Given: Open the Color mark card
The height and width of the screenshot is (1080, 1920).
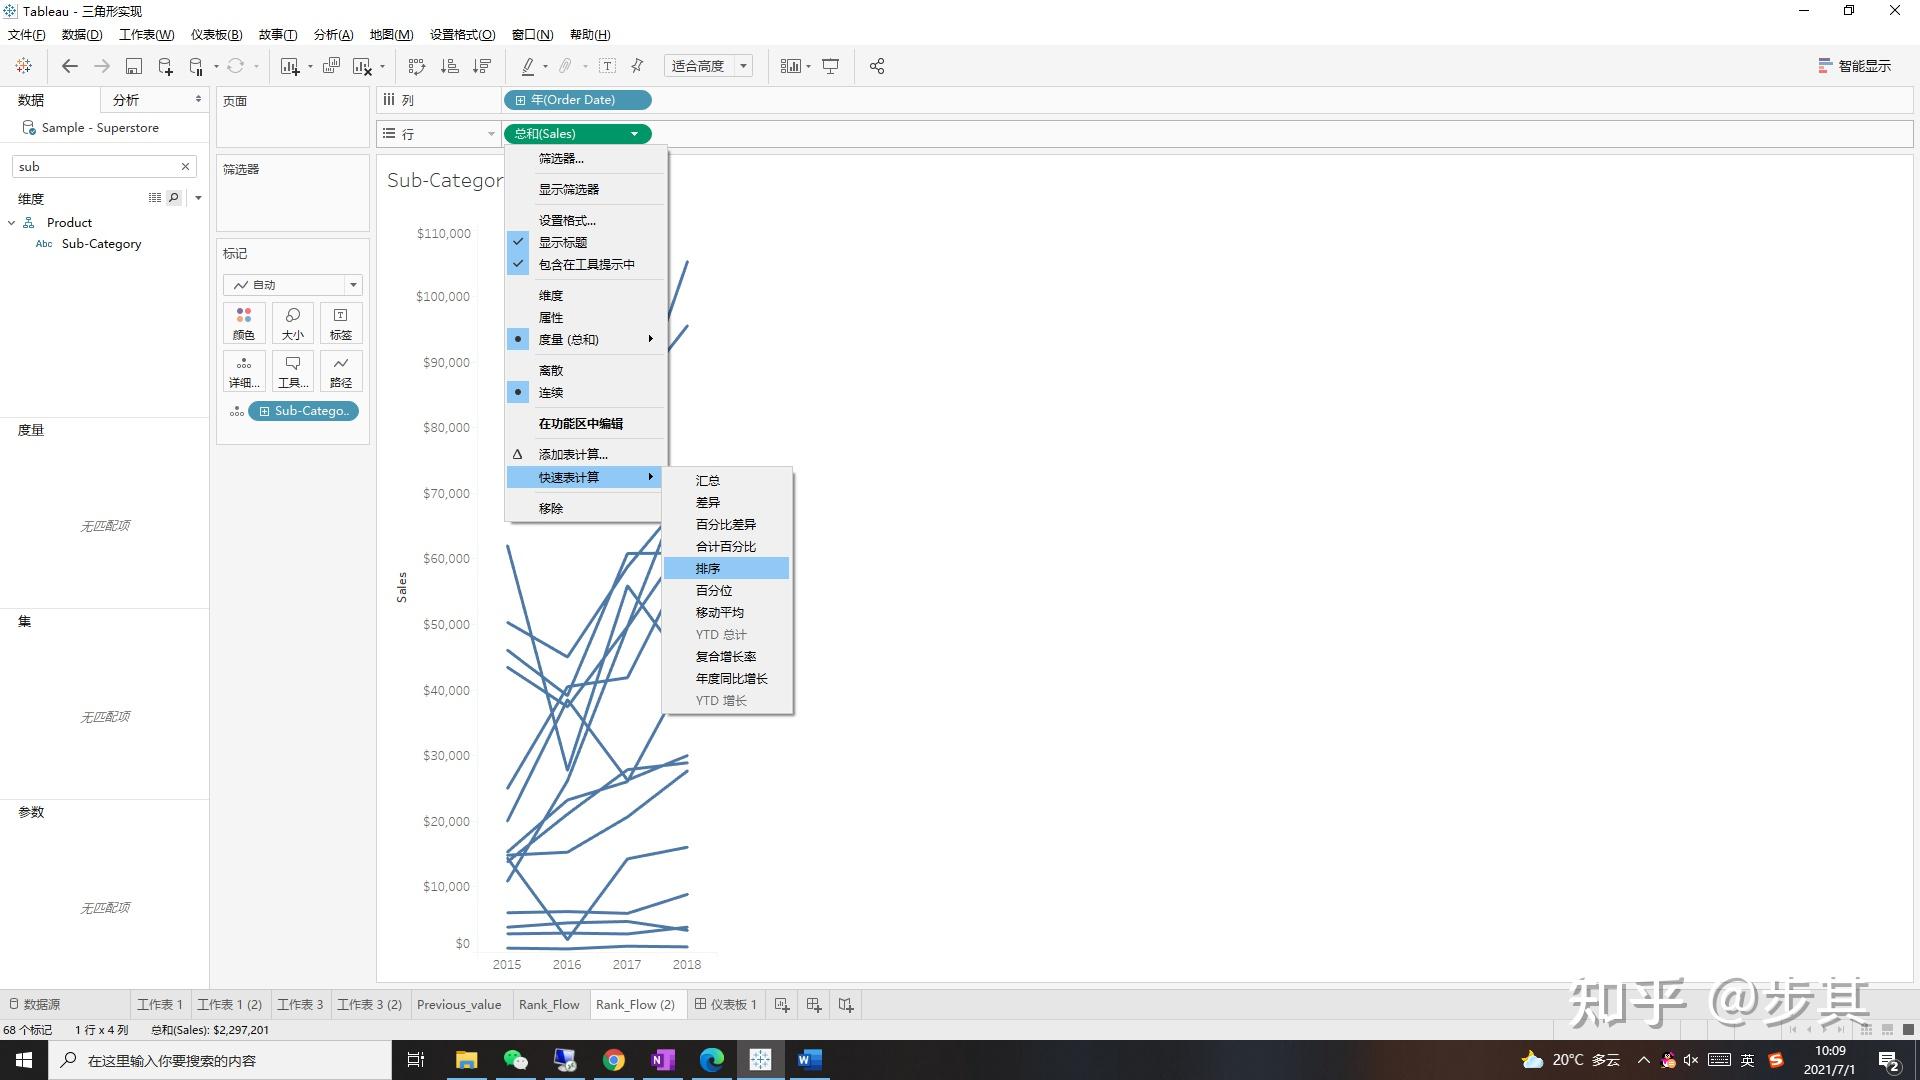Looking at the screenshot, I should coord(244,323).
